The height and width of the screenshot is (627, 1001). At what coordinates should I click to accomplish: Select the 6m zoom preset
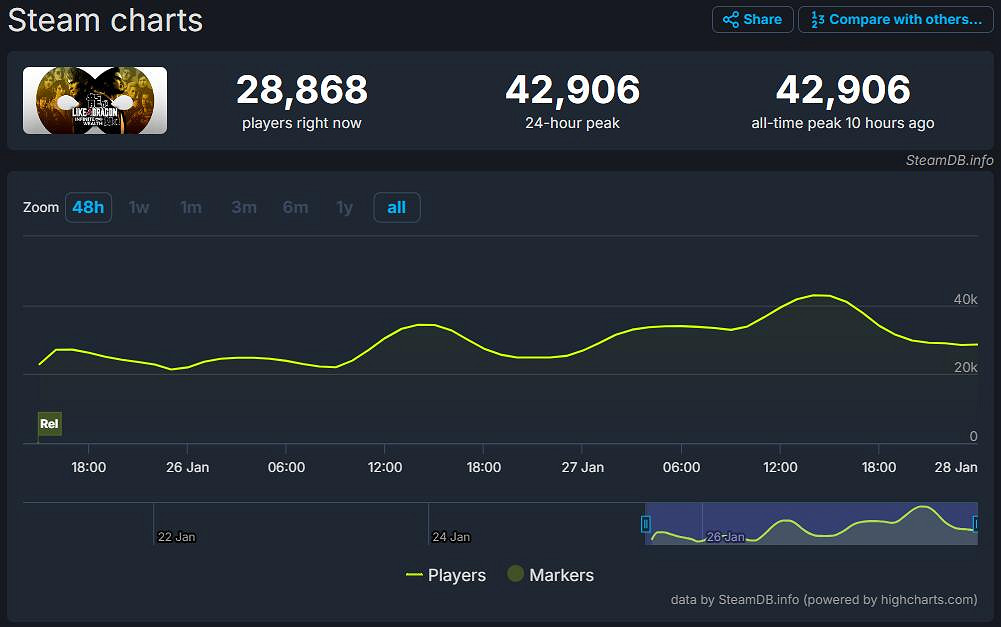pos(295,207)
